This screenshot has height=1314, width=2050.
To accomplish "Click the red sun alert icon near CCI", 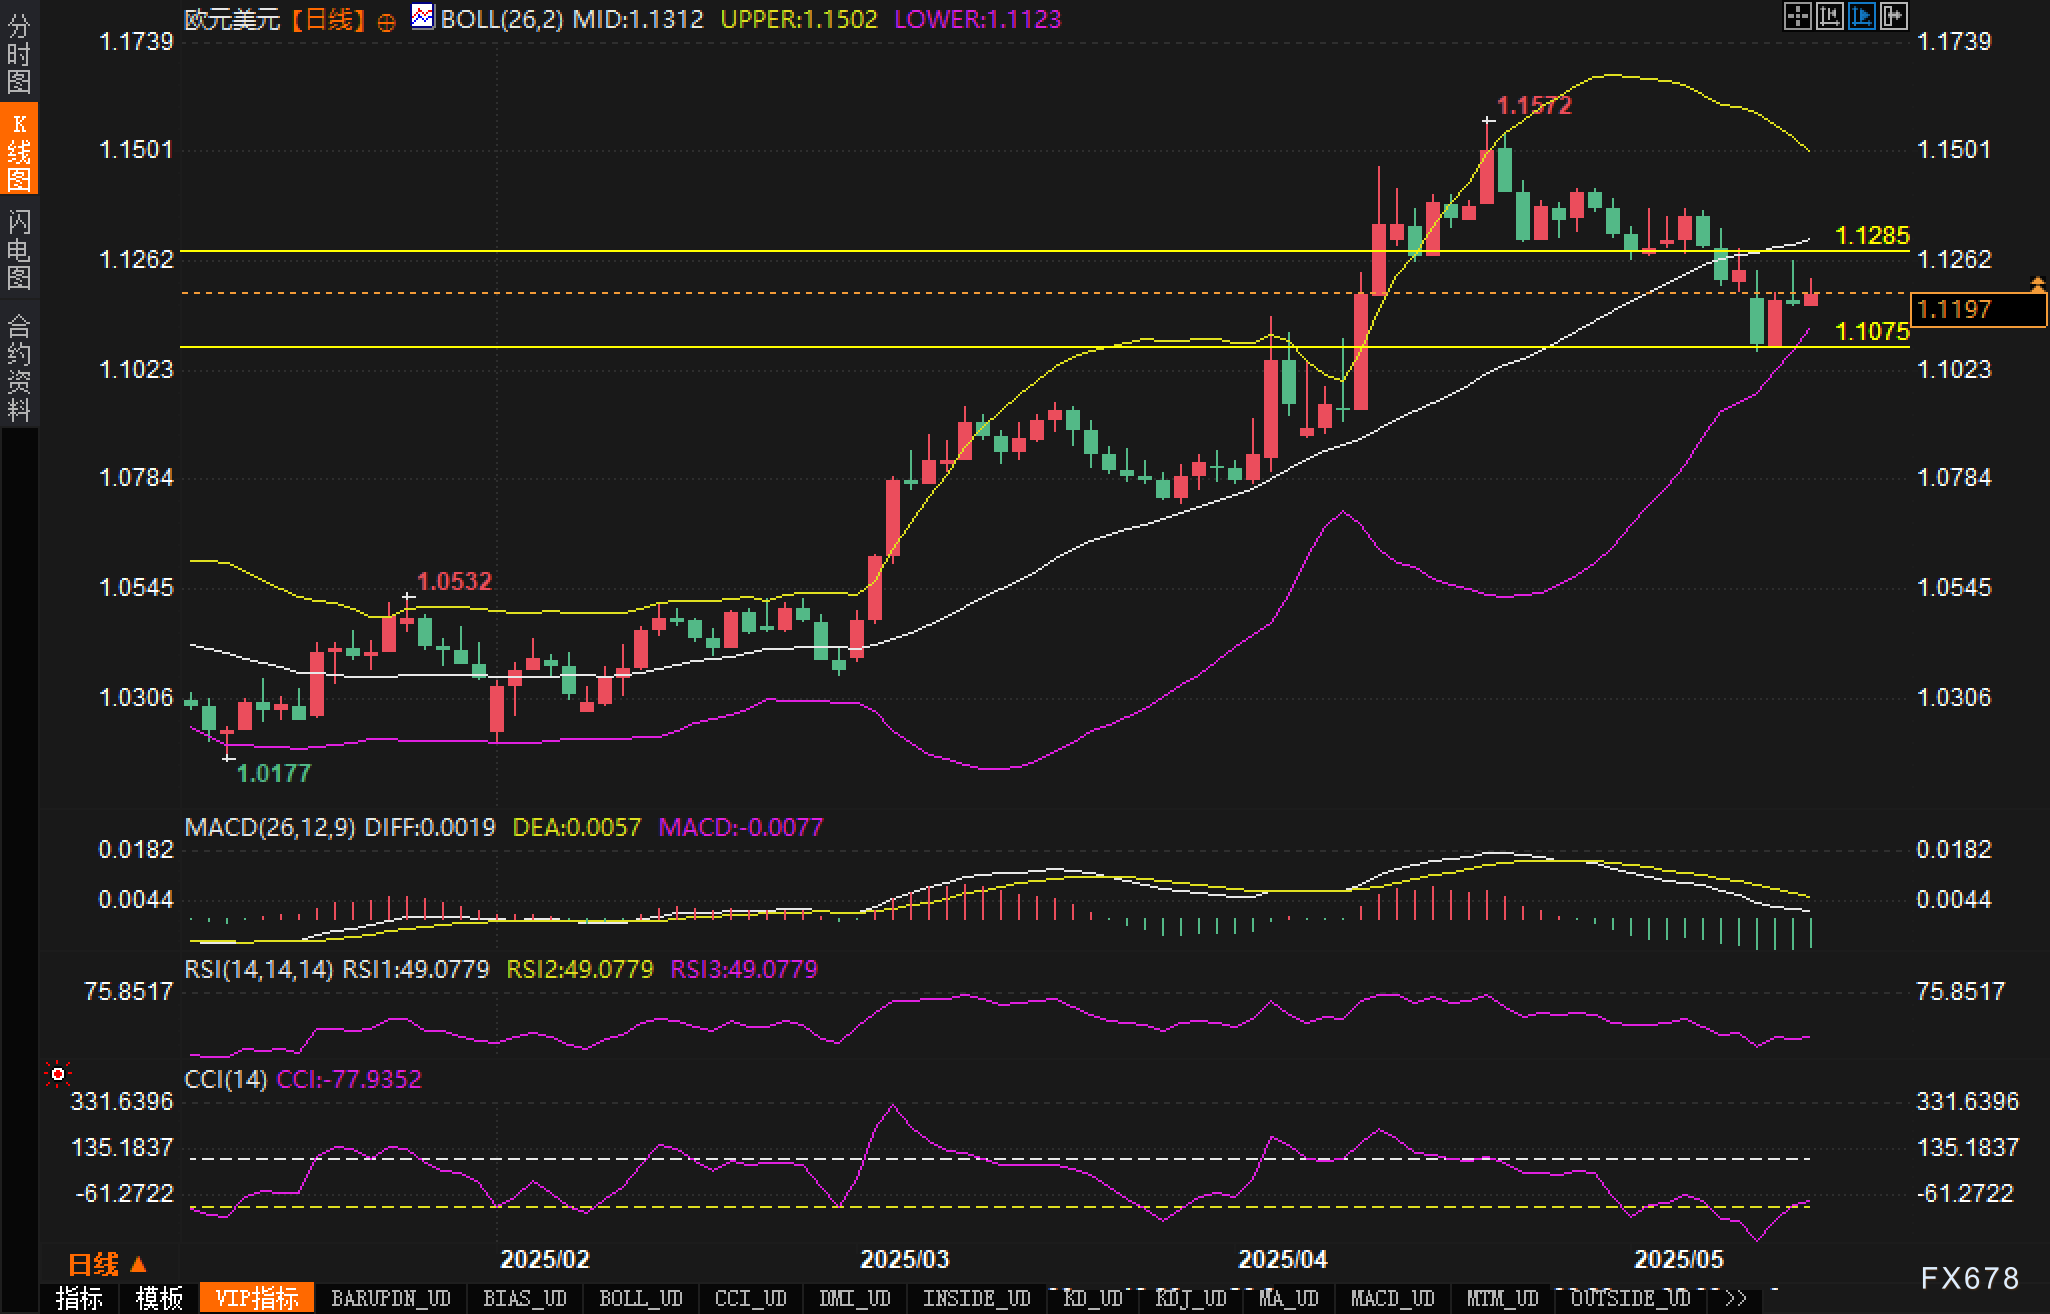I will click(x=58, y=1074).
